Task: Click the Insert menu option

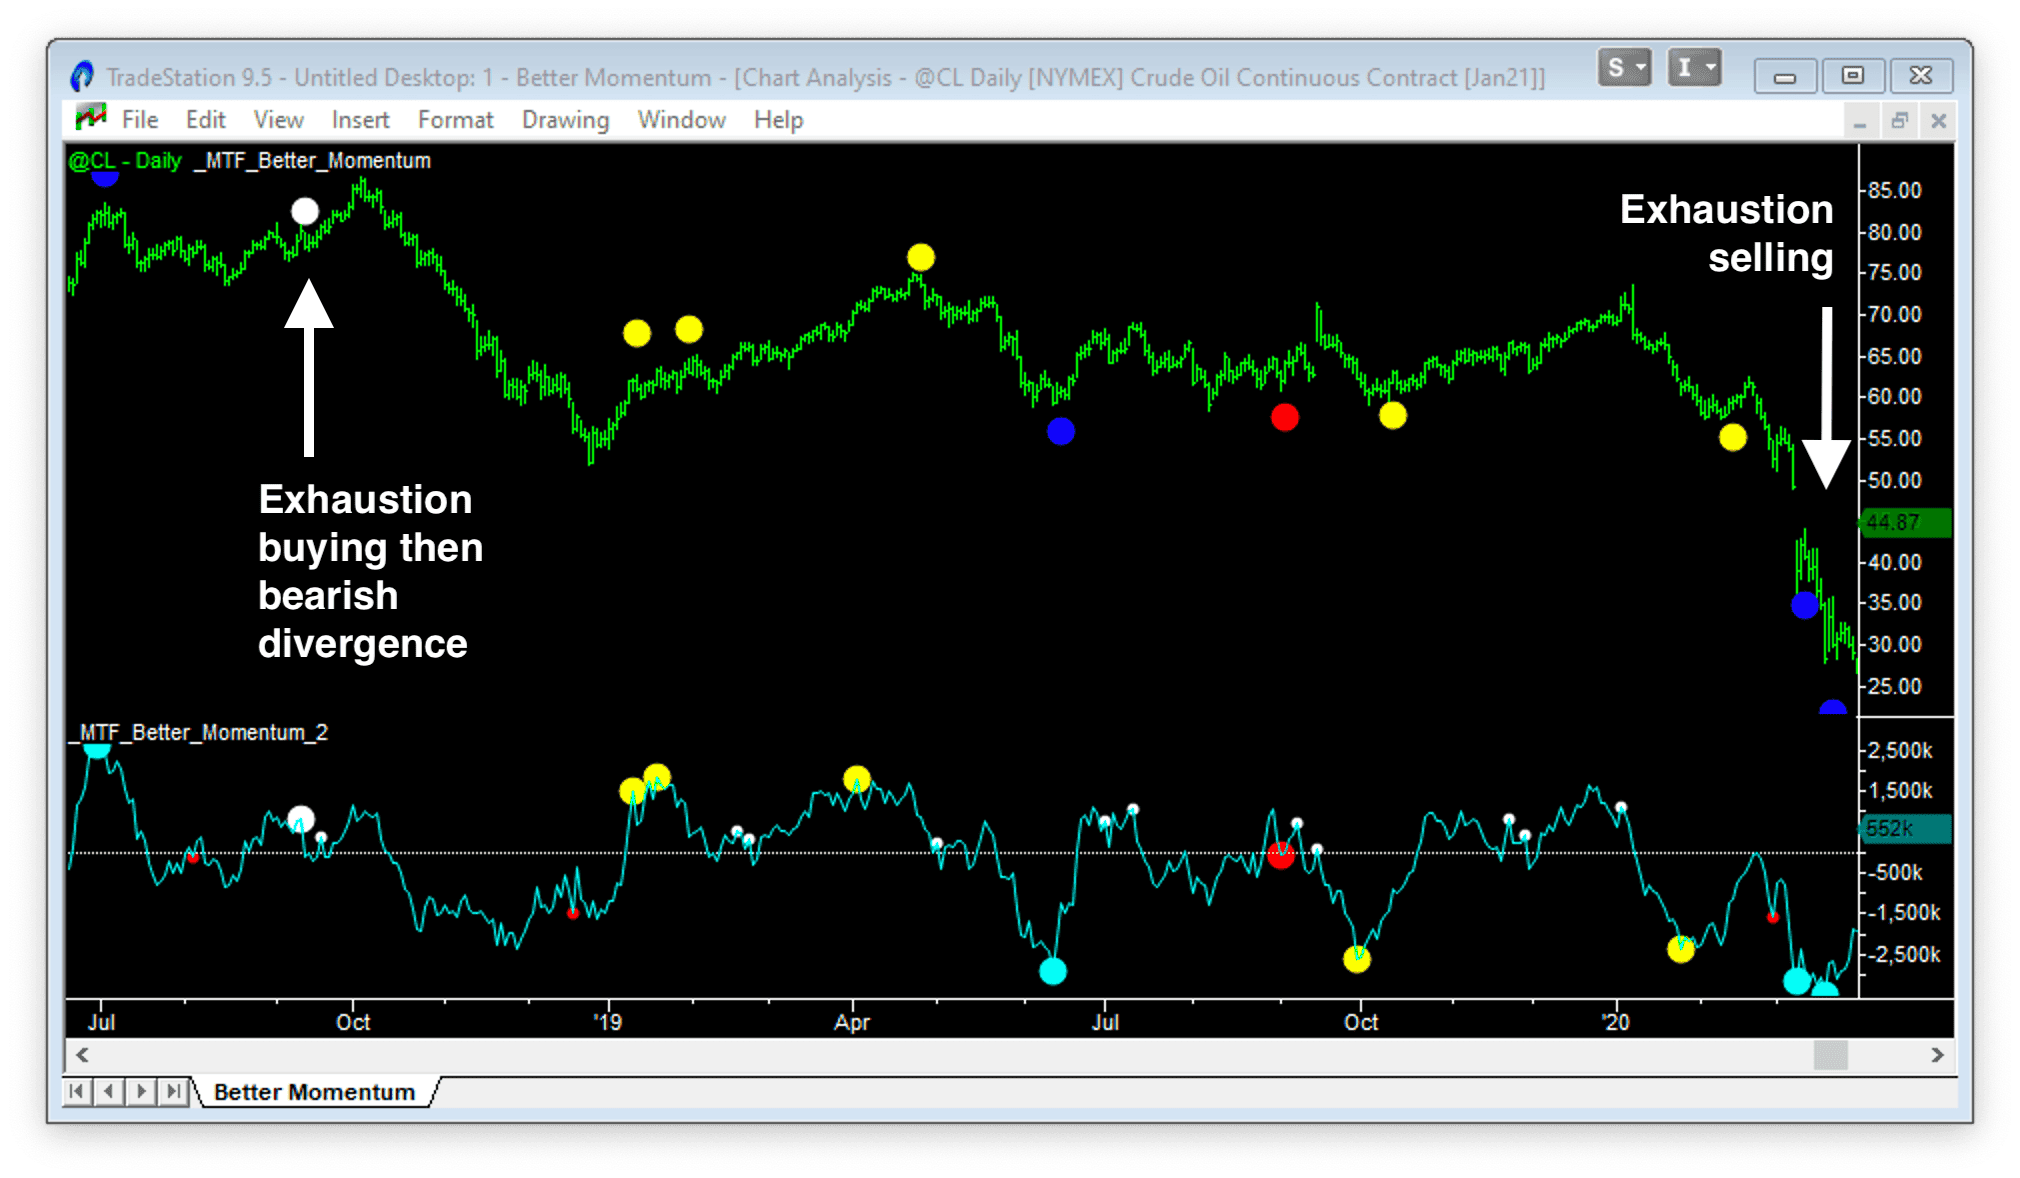Action: tap(360, 119)
